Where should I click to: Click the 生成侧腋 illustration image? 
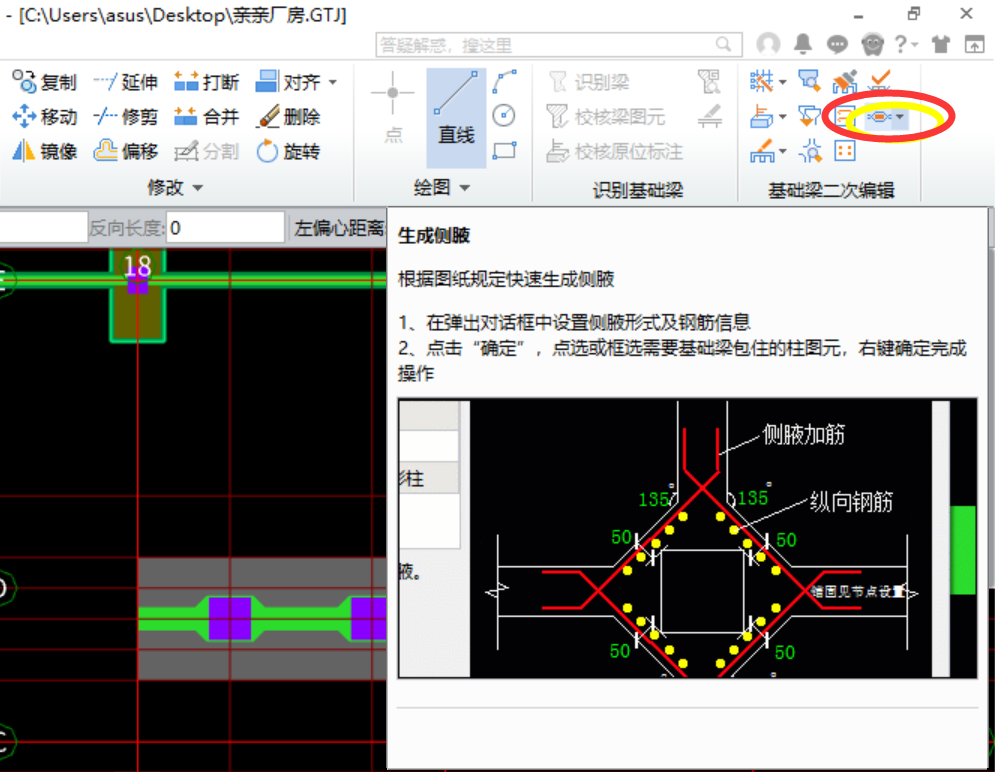(x=687, y=538)
